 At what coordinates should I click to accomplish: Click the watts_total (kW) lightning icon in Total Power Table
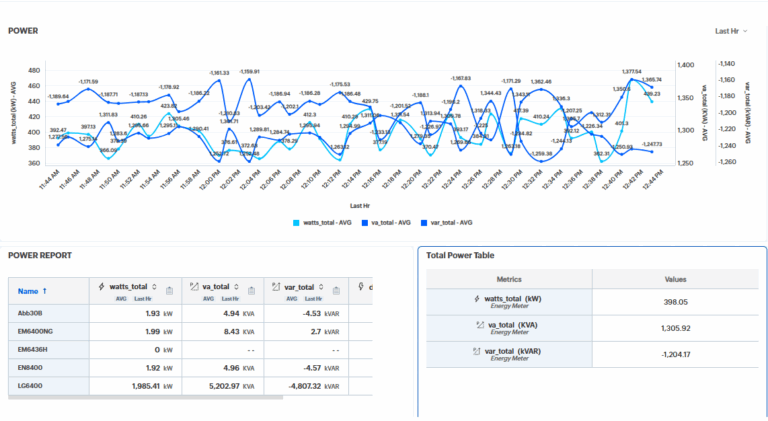[x=477, y=298]
